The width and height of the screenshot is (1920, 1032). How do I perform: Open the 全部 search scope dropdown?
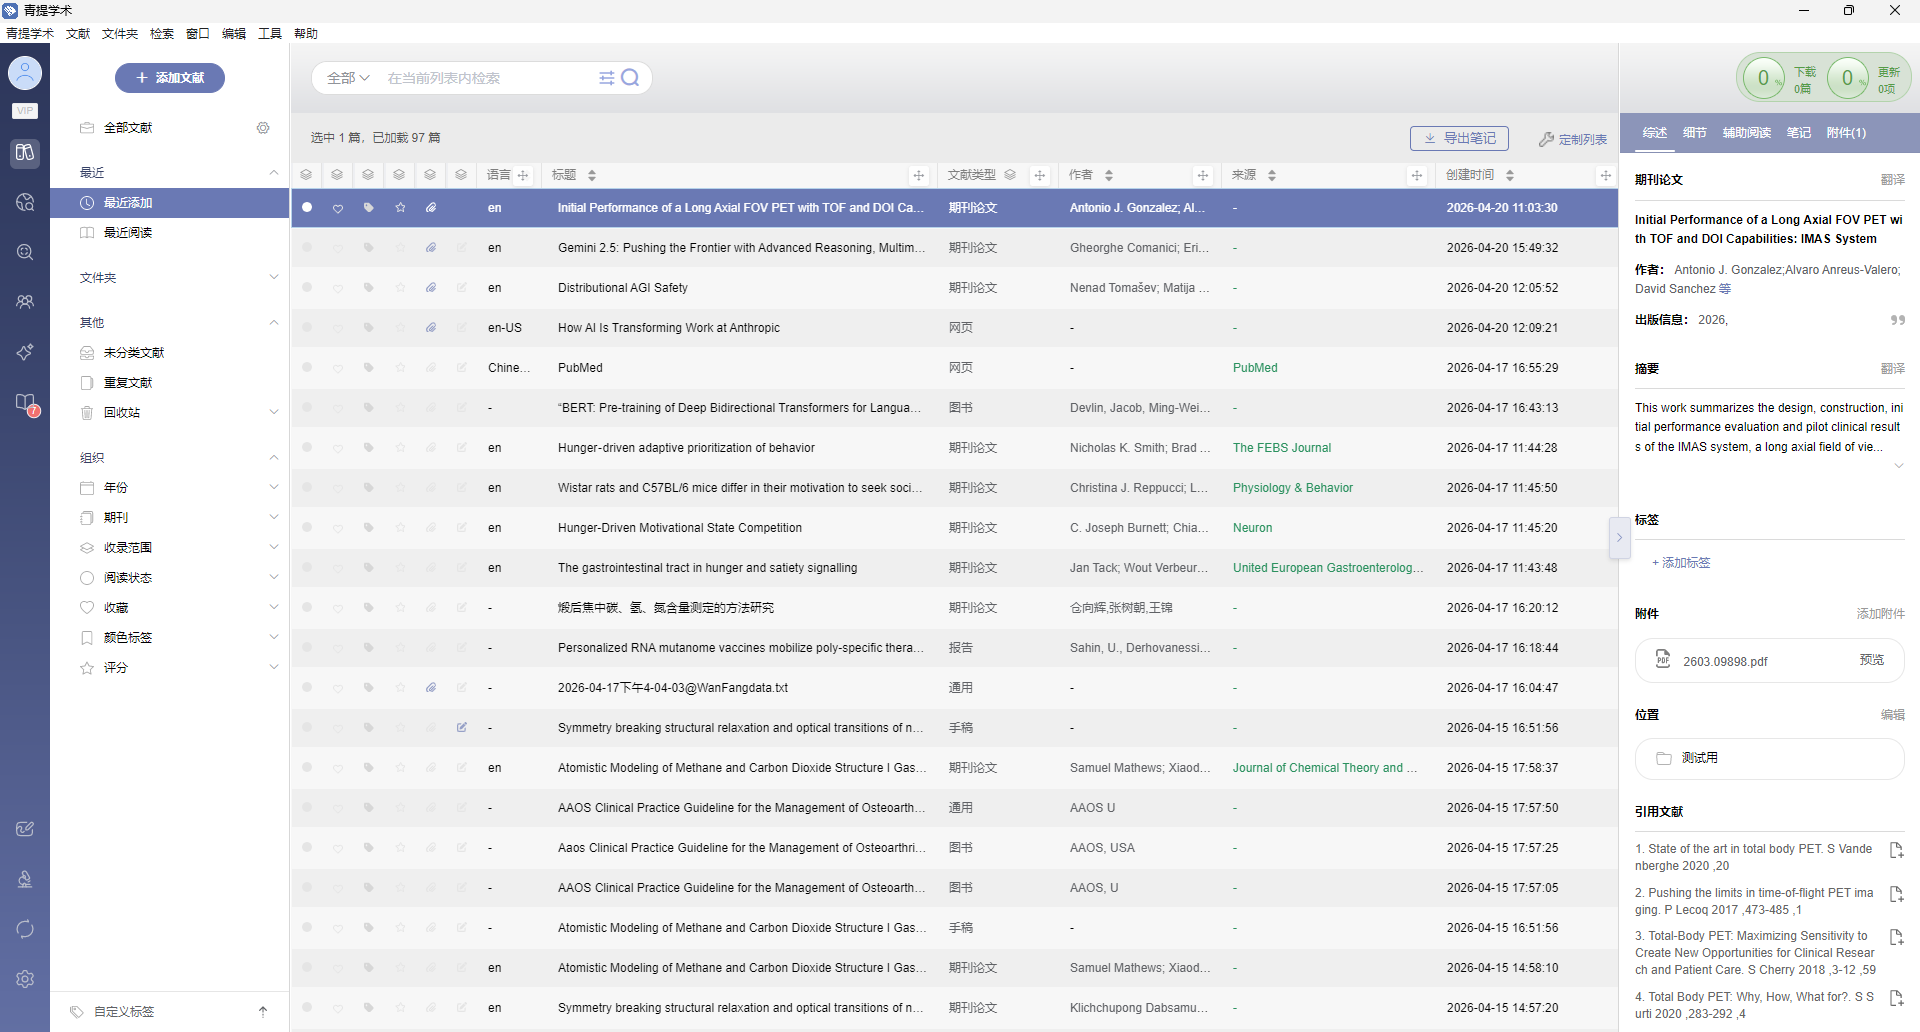coord(348,78)
